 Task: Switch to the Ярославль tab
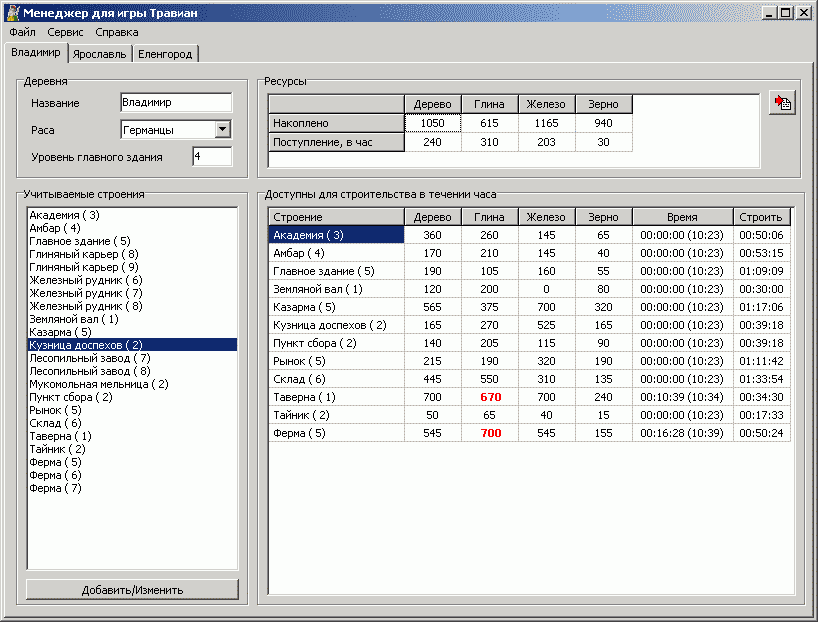(100, 54)
